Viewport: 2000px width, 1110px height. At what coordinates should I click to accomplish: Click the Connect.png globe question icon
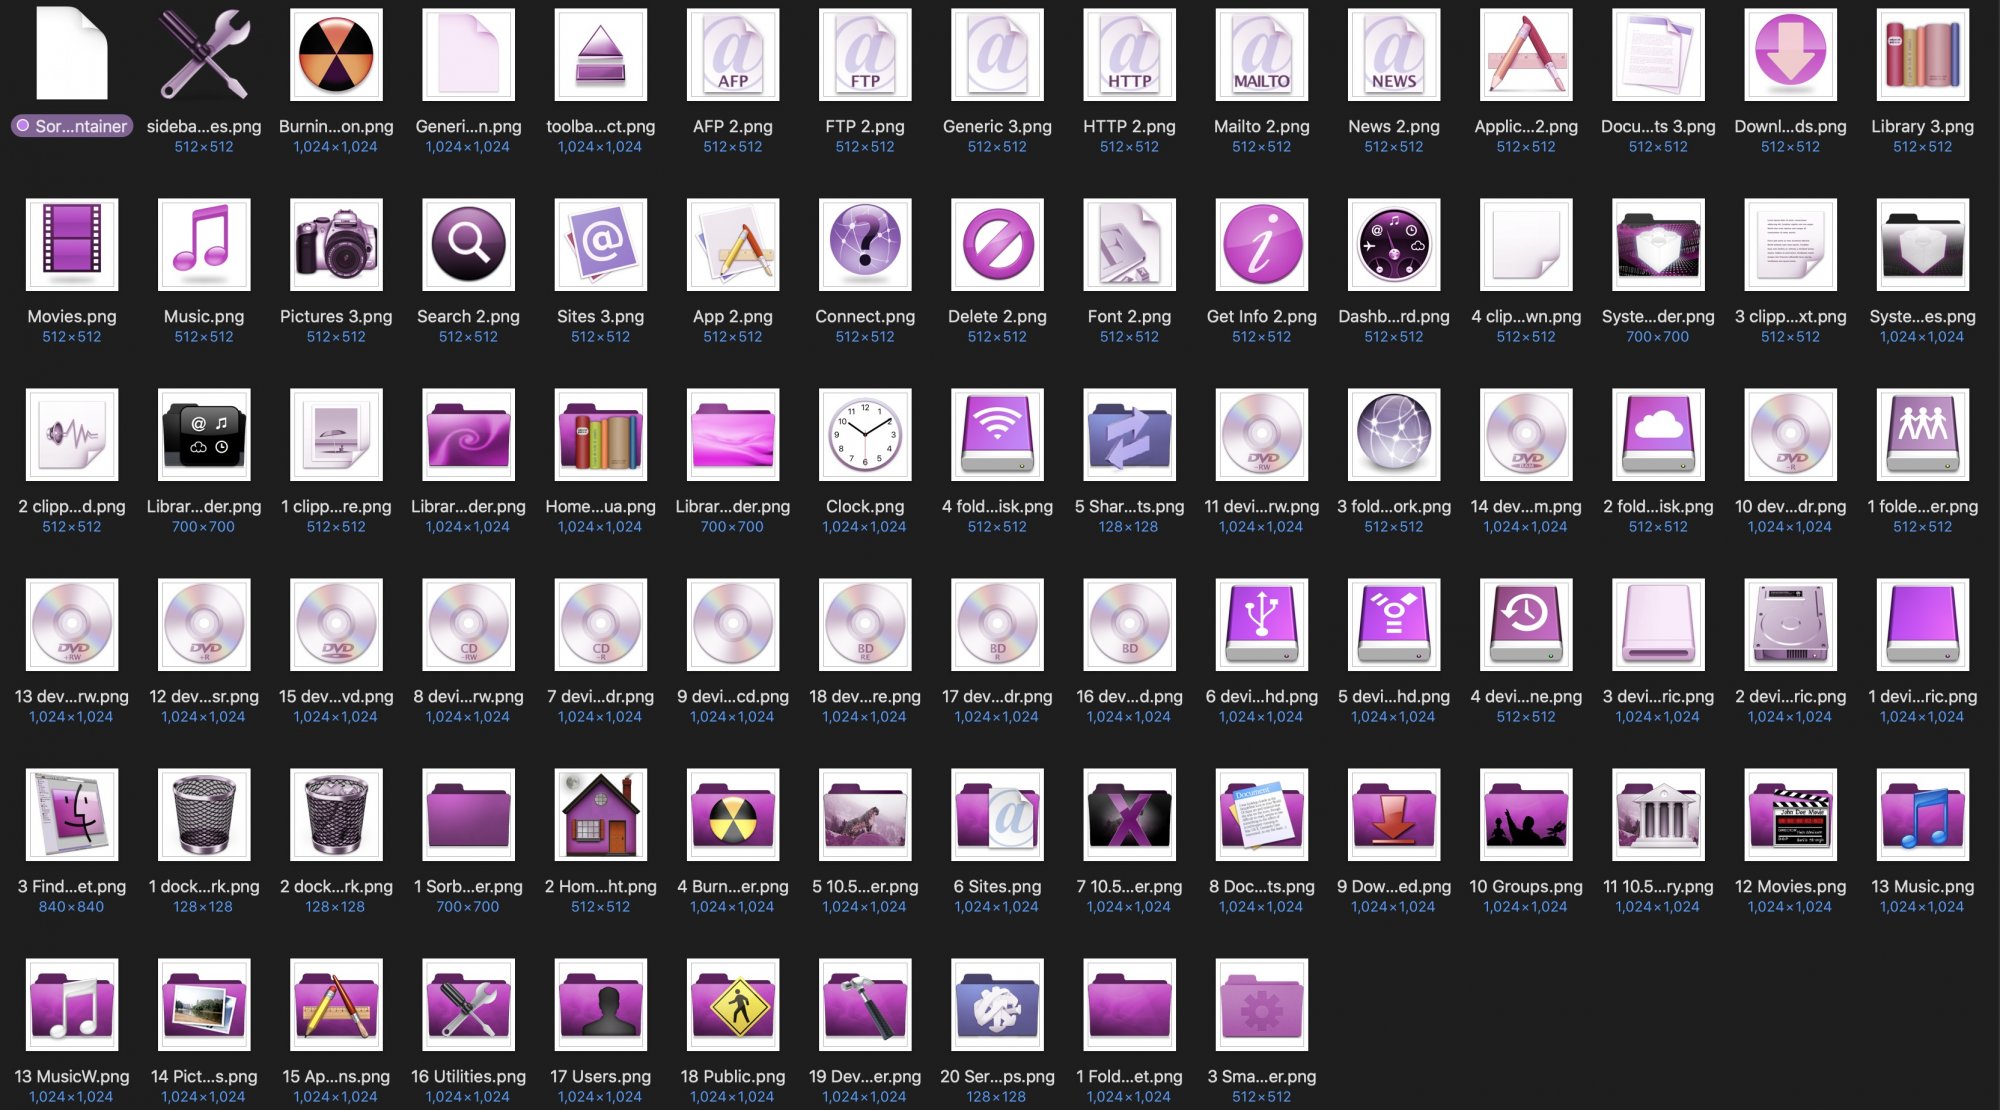[864, 245]
